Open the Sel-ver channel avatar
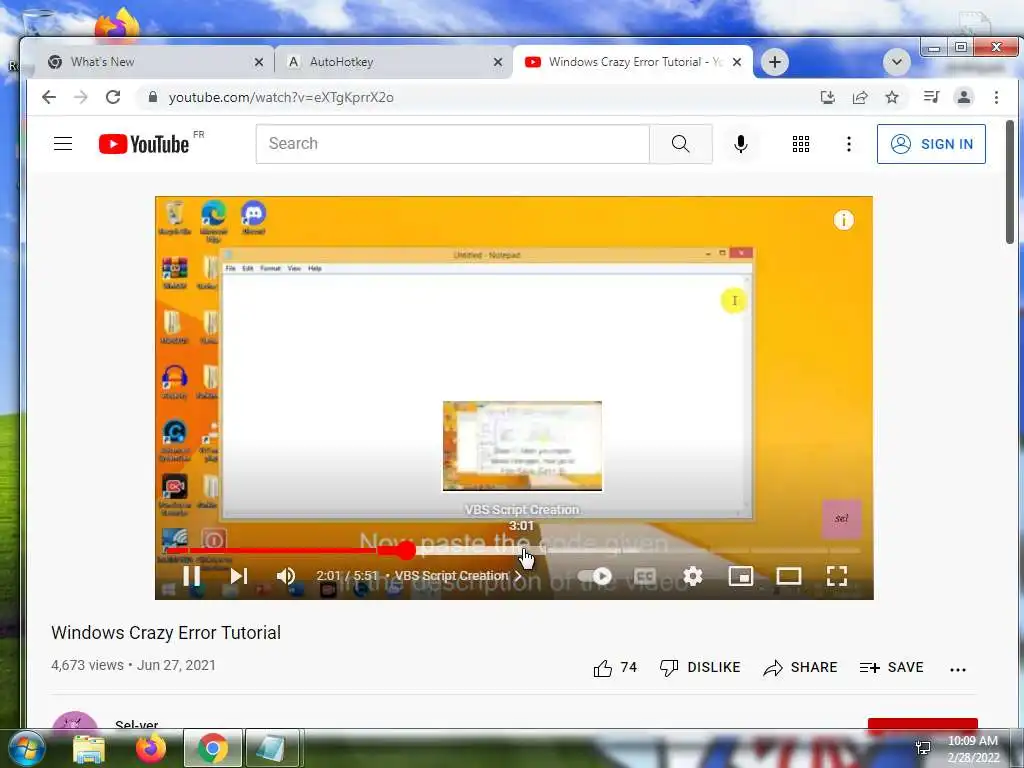This screenshot has width=1024, height=768. click(74, 720)
